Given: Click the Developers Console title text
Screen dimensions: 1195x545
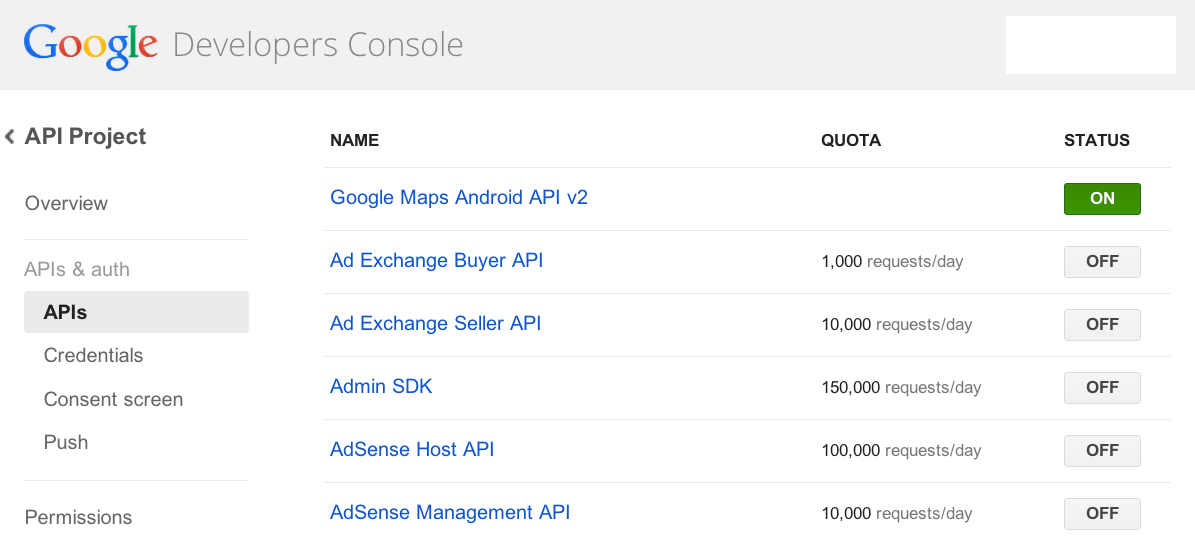Looking at the screenshot, I should coord(318,45).
